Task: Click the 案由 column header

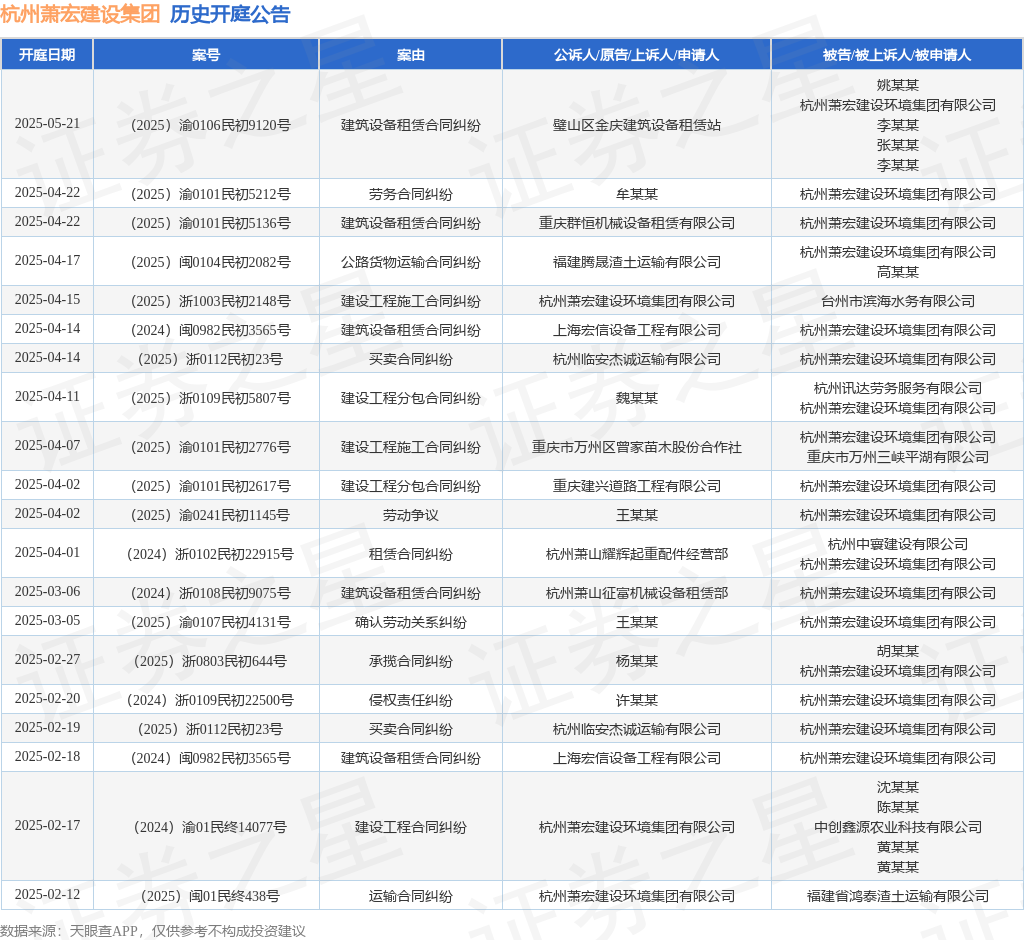Action: coord(410,55)
